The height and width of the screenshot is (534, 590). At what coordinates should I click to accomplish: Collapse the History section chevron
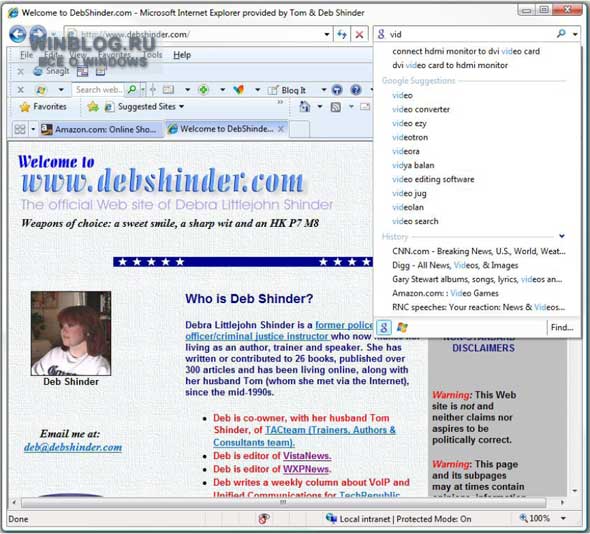(562, 236)
